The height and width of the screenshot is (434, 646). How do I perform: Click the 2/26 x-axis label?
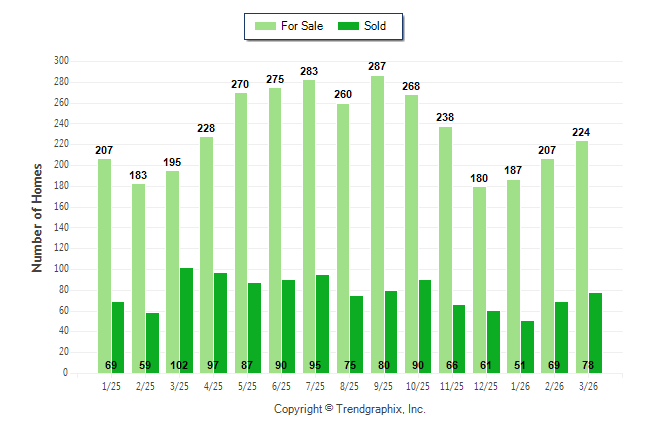(554, 385)
